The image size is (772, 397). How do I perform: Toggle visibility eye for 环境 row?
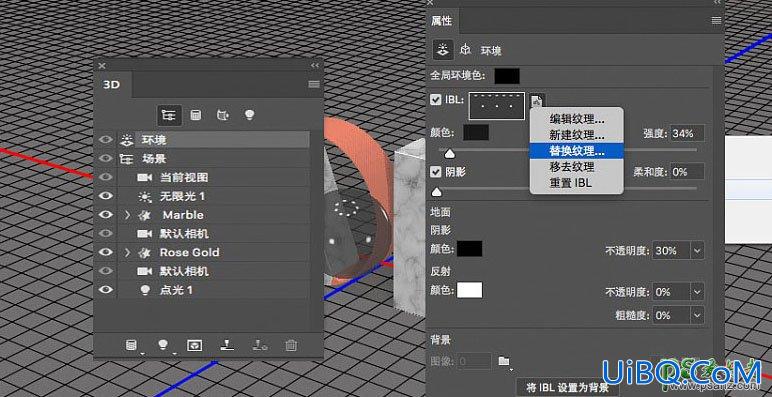tap(105, 140)
